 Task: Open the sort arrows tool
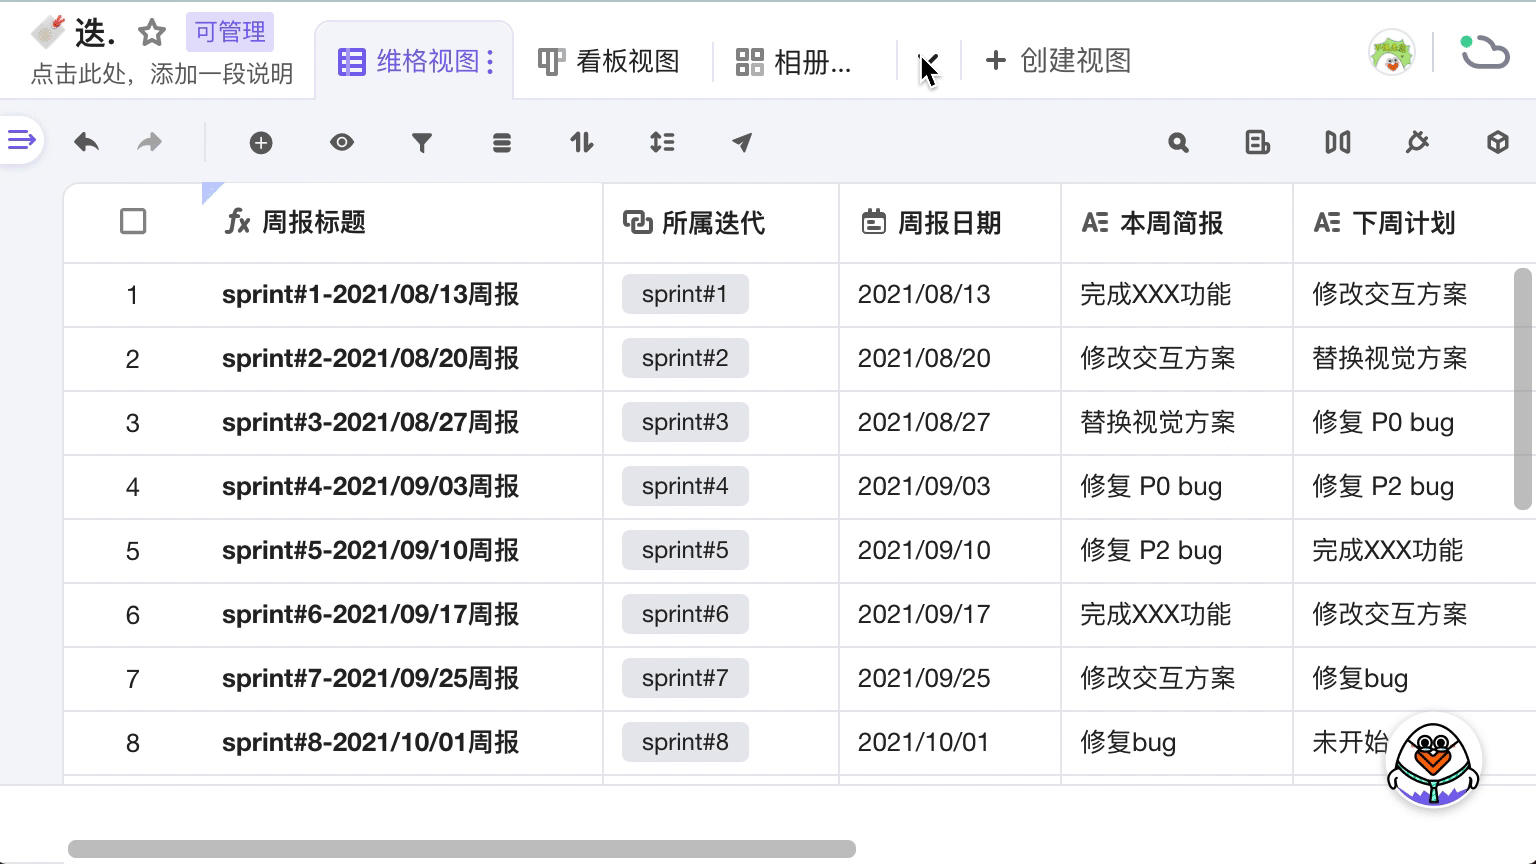[582, 143]
